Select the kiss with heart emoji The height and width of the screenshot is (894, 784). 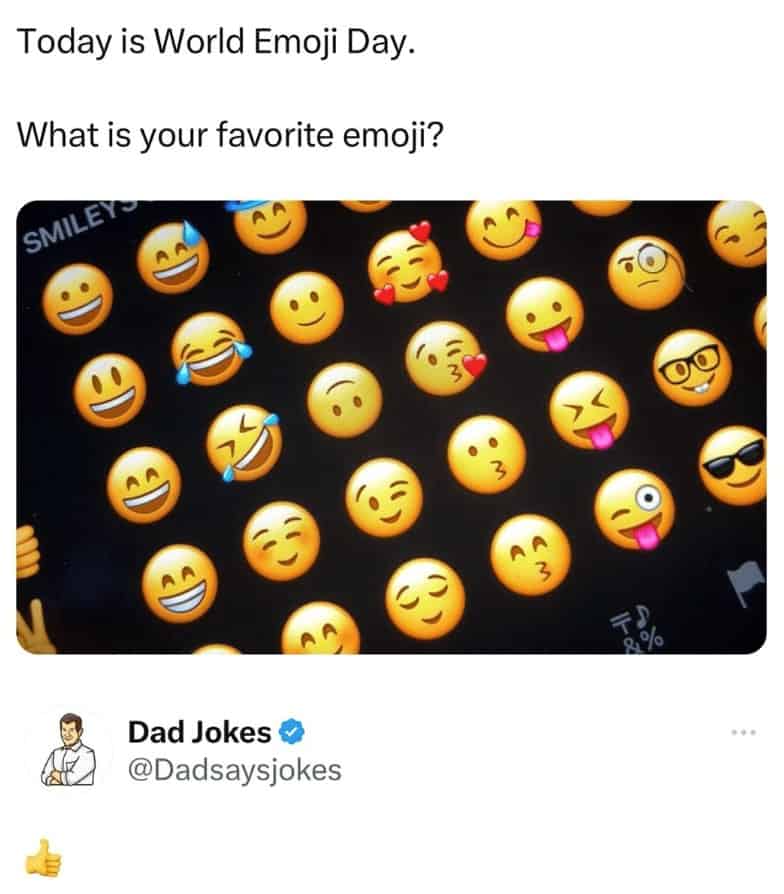pyautogui.click(x=445, y=358)
